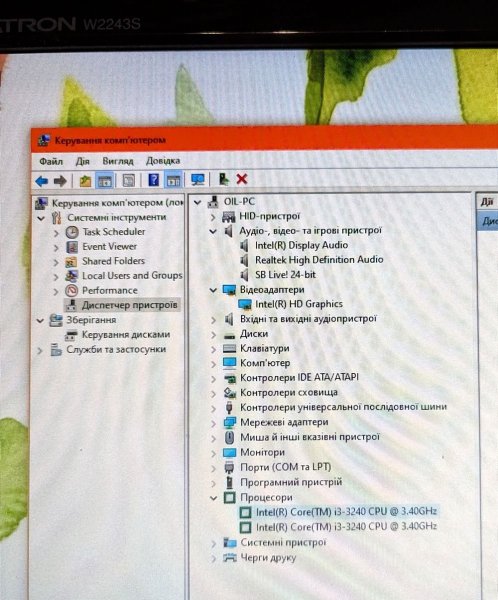Click the Диски category icon
The image size is (498, 600).
229,335
